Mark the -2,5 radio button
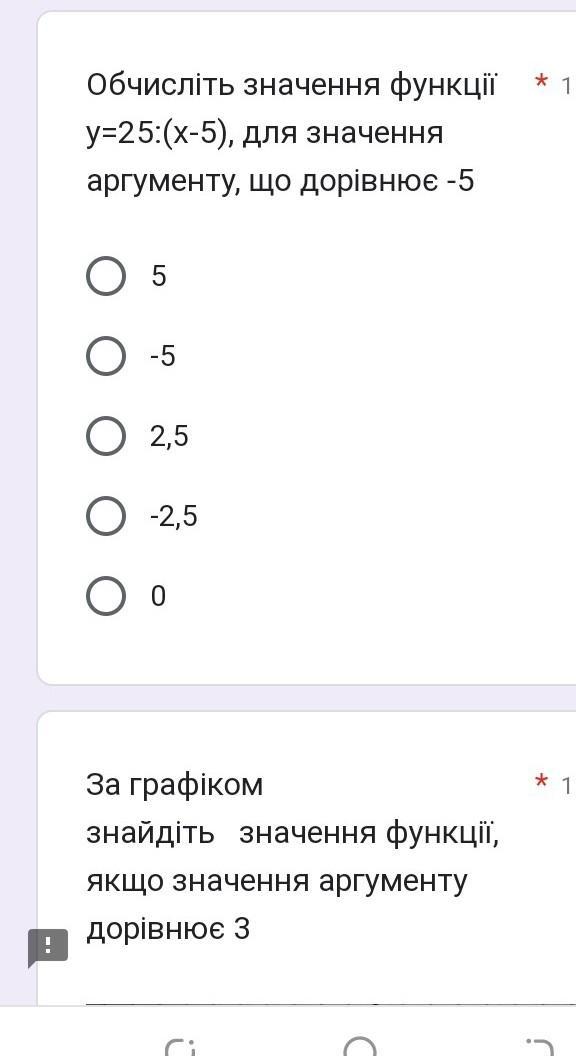 [106, 516]
